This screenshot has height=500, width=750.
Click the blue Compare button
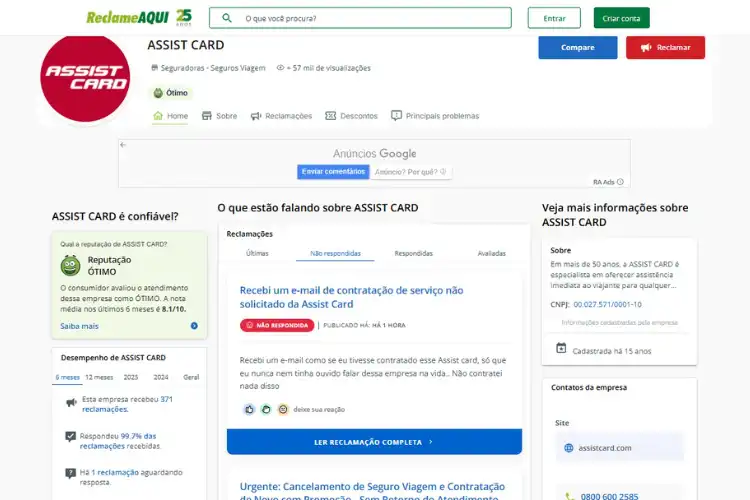(578, 47)
